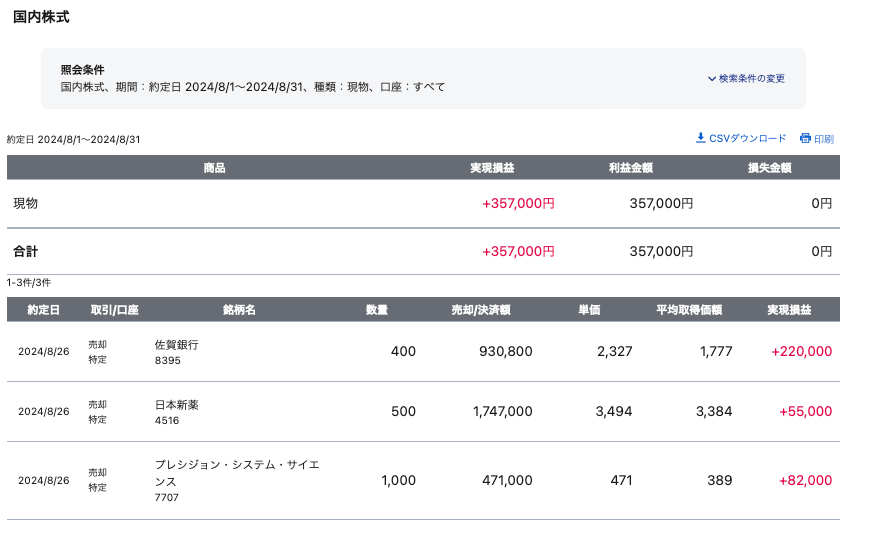The width and height of the screenshot is (871, 536).
Task: Click the 売却/決済額 column header
Action: coord(481,310)
